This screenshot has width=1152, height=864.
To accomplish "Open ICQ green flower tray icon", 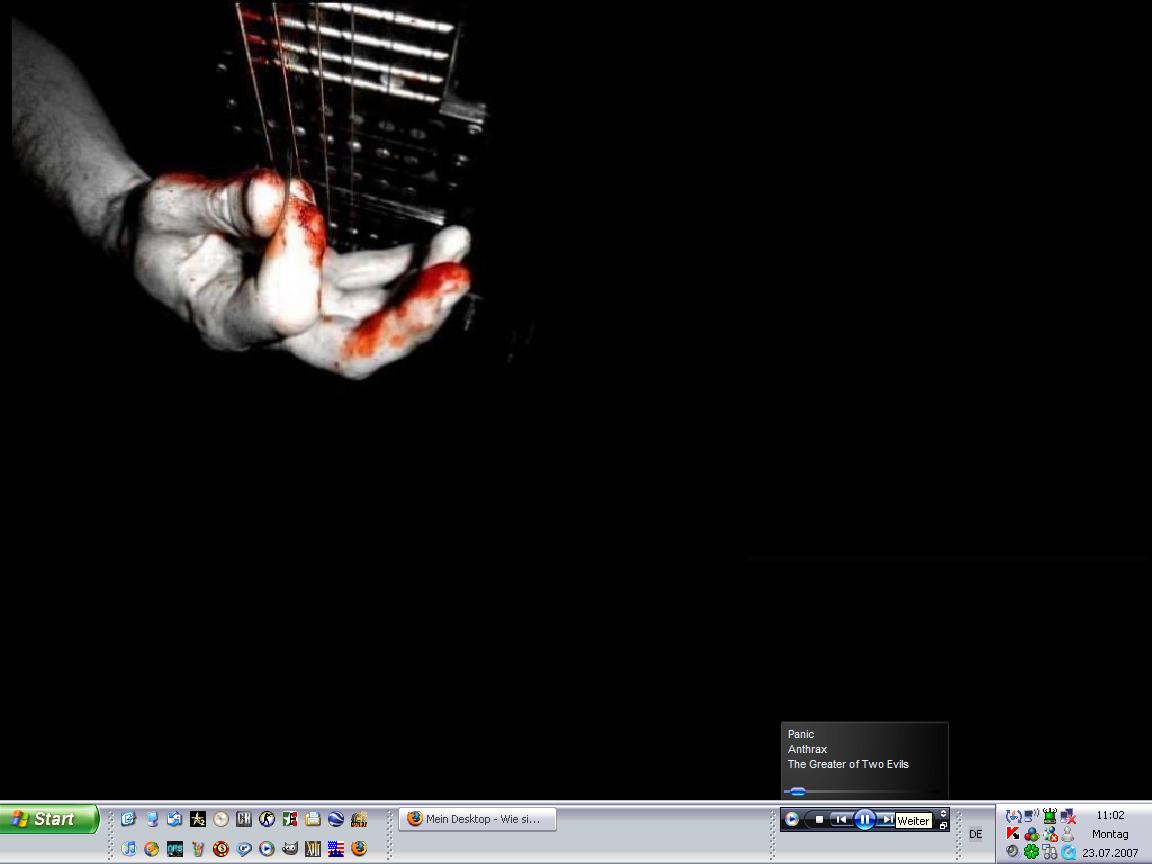I will click(x=1031, y=852).
